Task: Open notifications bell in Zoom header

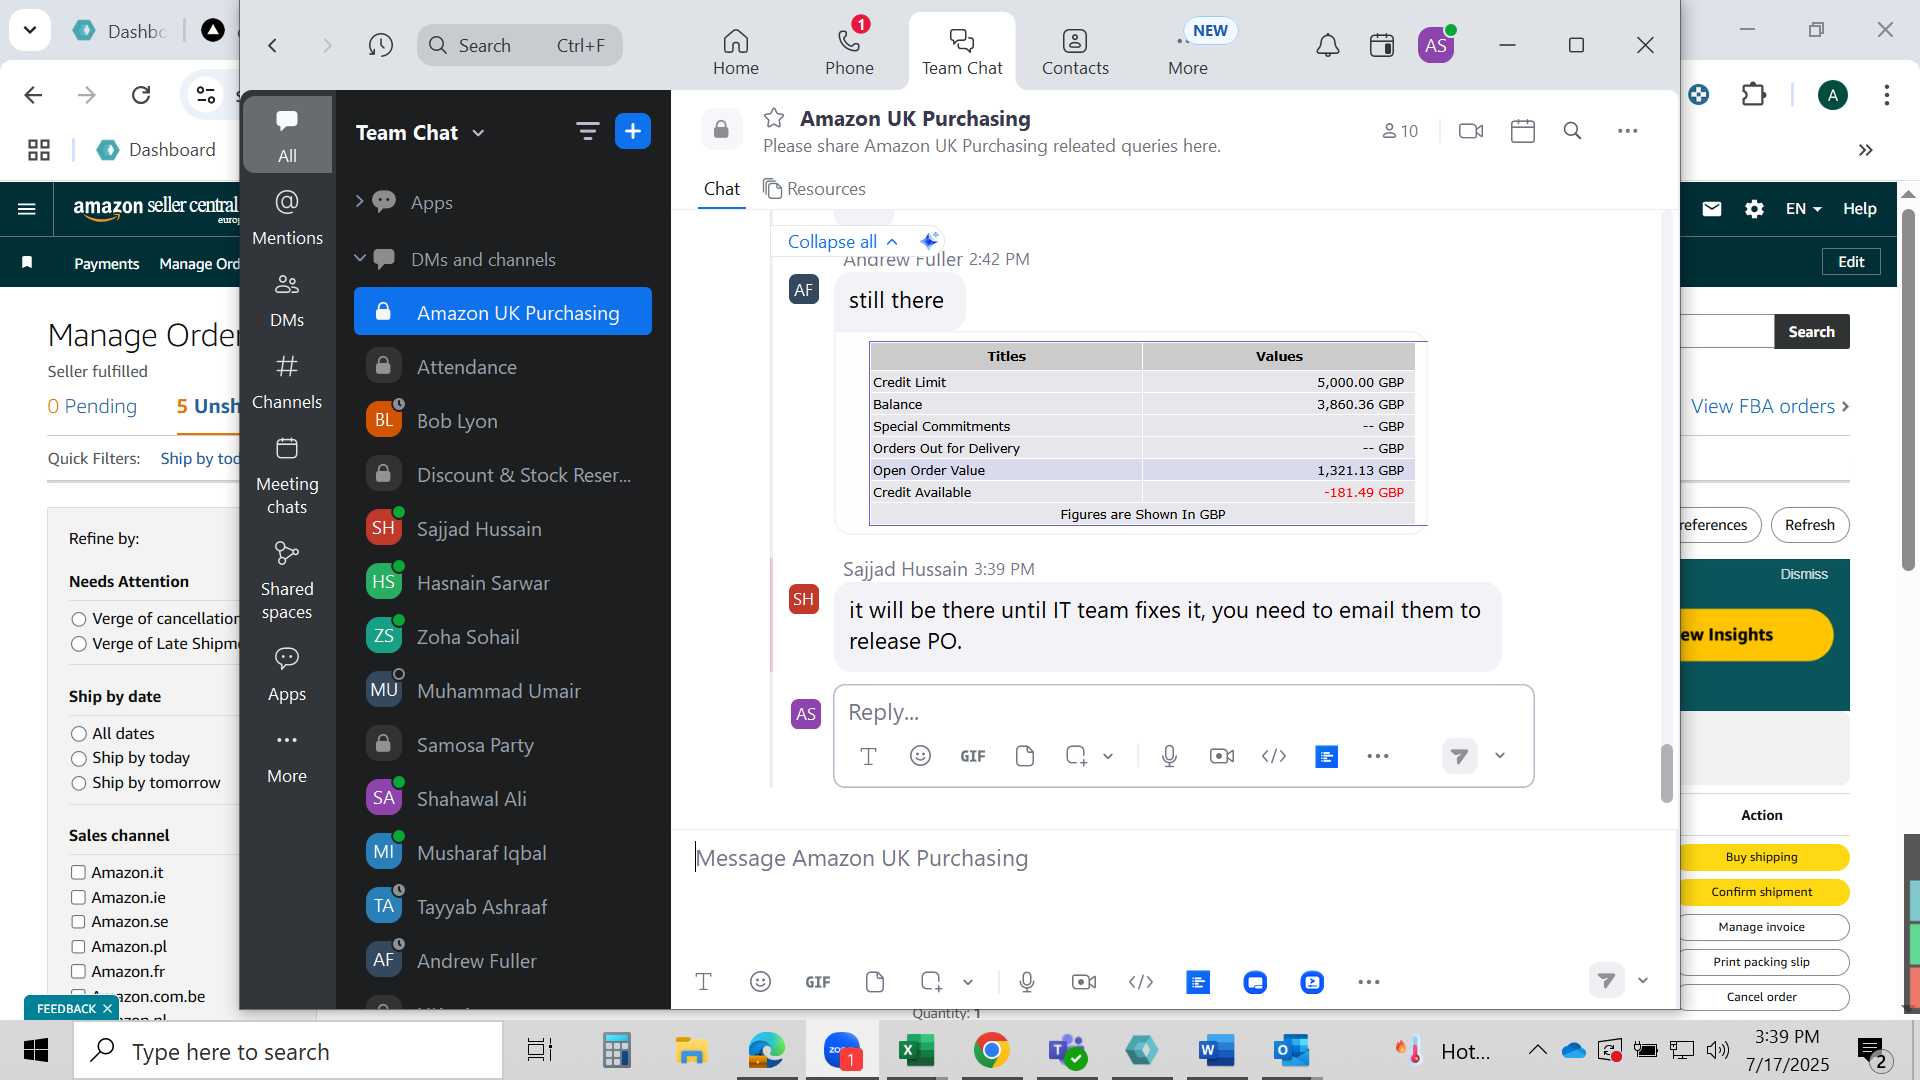Action: (x=1327, y=45)
